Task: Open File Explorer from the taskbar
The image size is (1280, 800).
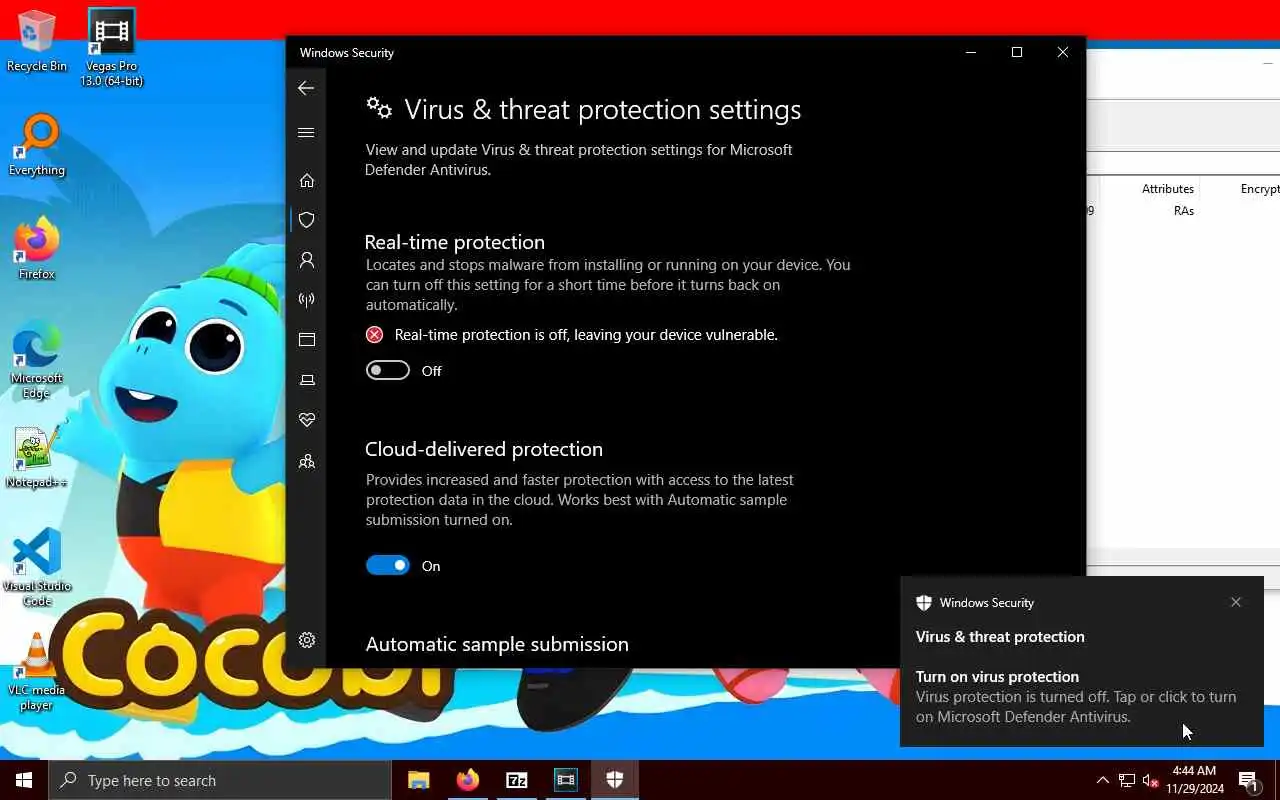Action: [x=418, y=780]
